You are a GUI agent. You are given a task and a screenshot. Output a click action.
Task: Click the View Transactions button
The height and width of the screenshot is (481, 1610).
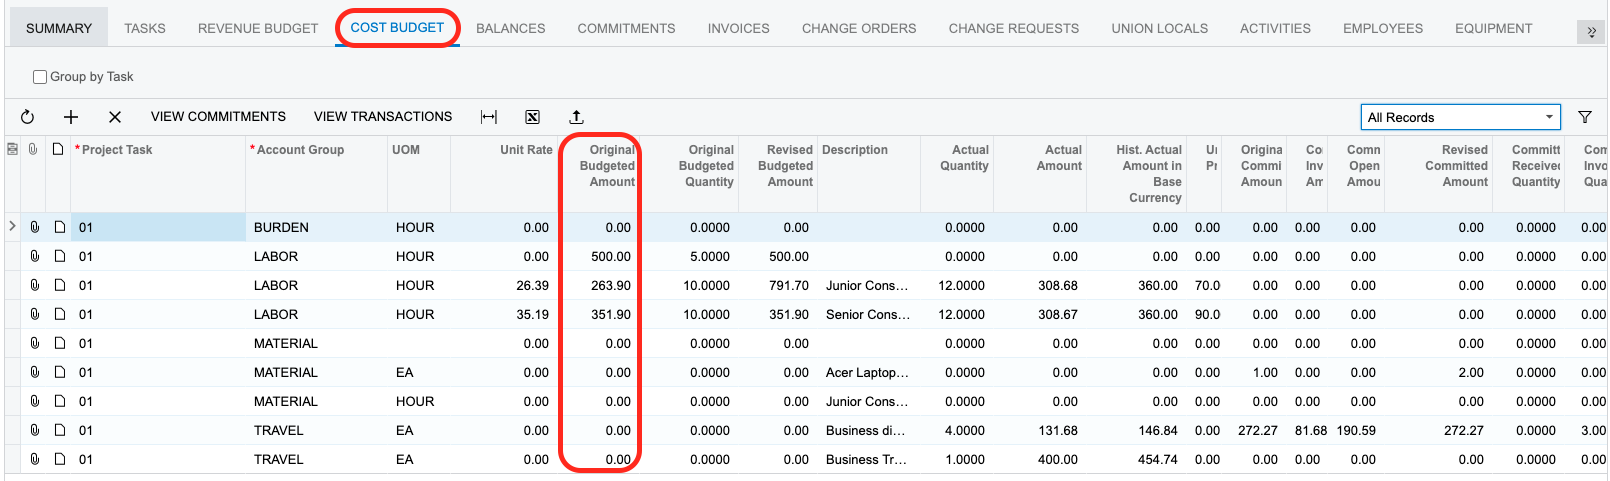click(x=383, y=117)
